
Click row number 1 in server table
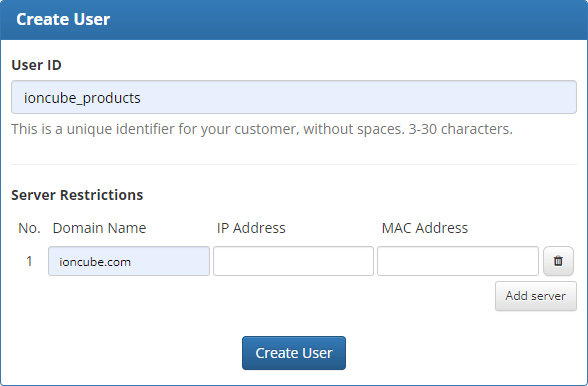click(29, 261)
